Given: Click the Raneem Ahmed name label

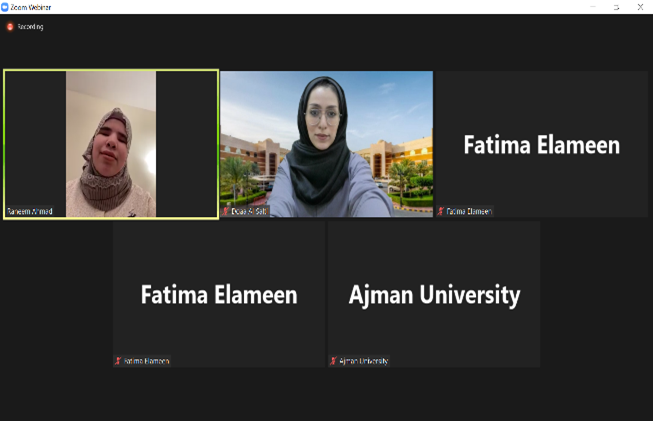Looking at the screenshot, I should click(30, 211).
